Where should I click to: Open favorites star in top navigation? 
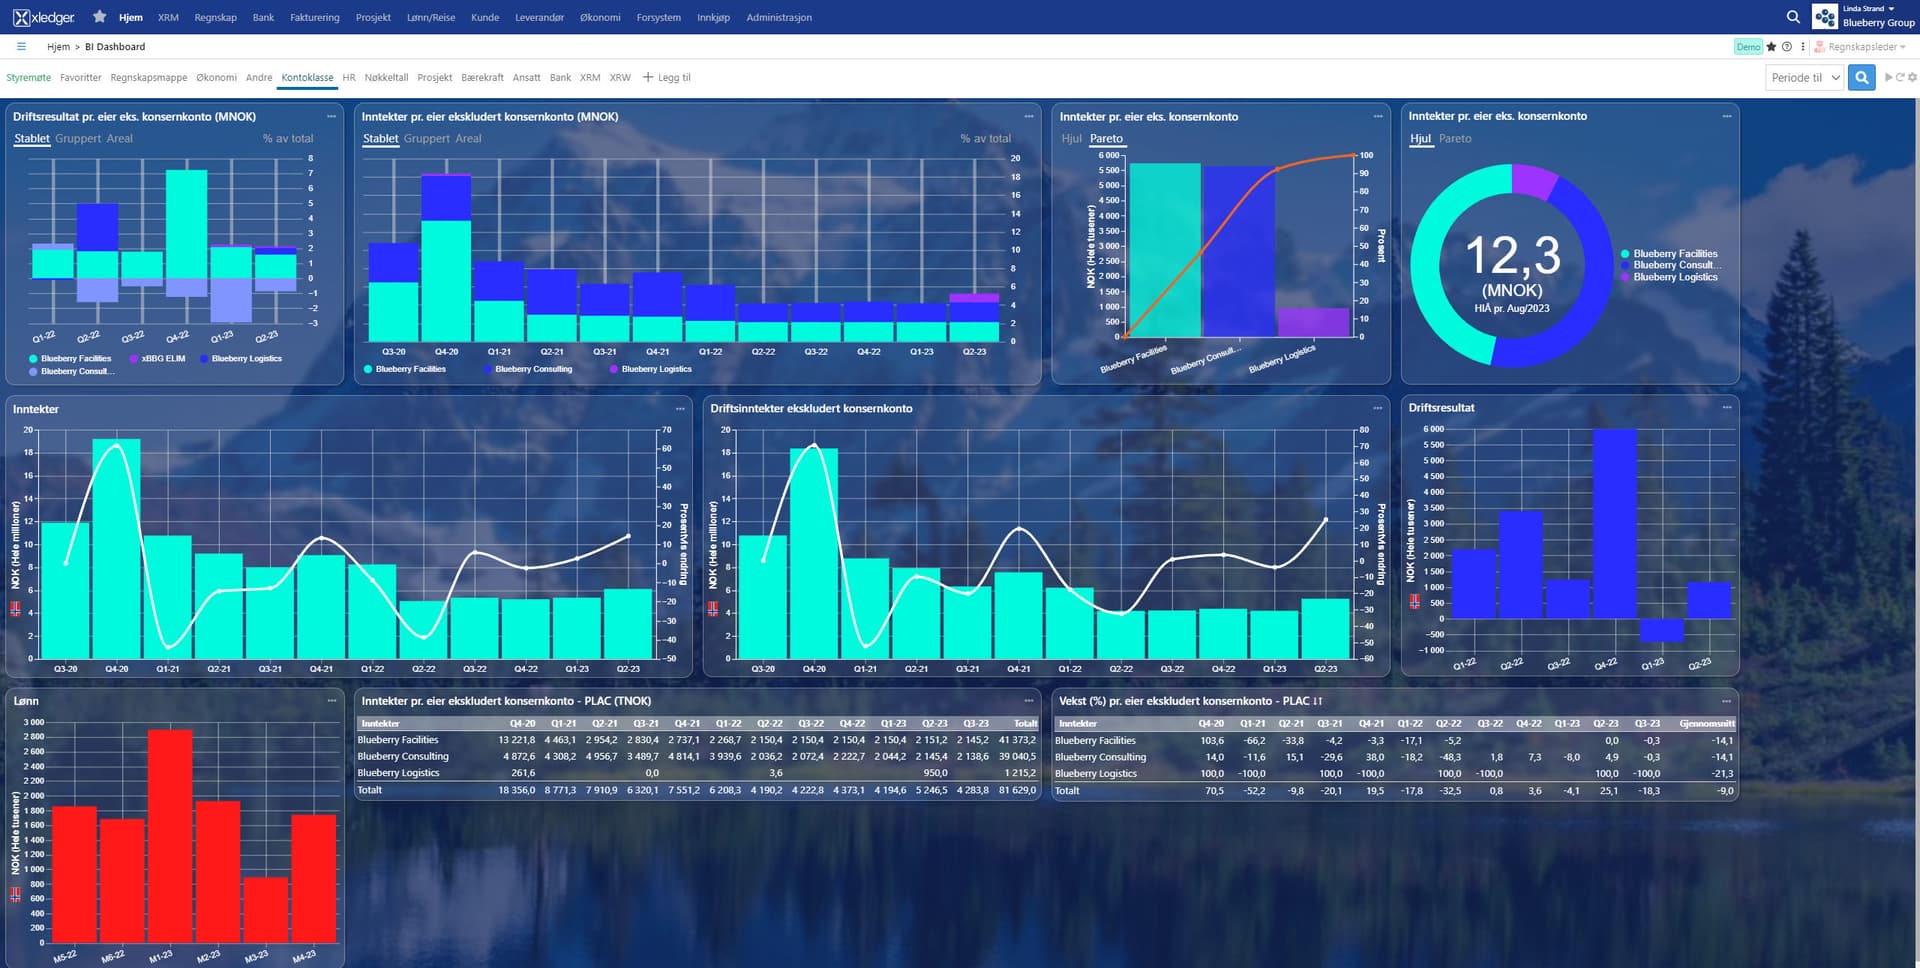pyautogui.click(x=99, y=17)
